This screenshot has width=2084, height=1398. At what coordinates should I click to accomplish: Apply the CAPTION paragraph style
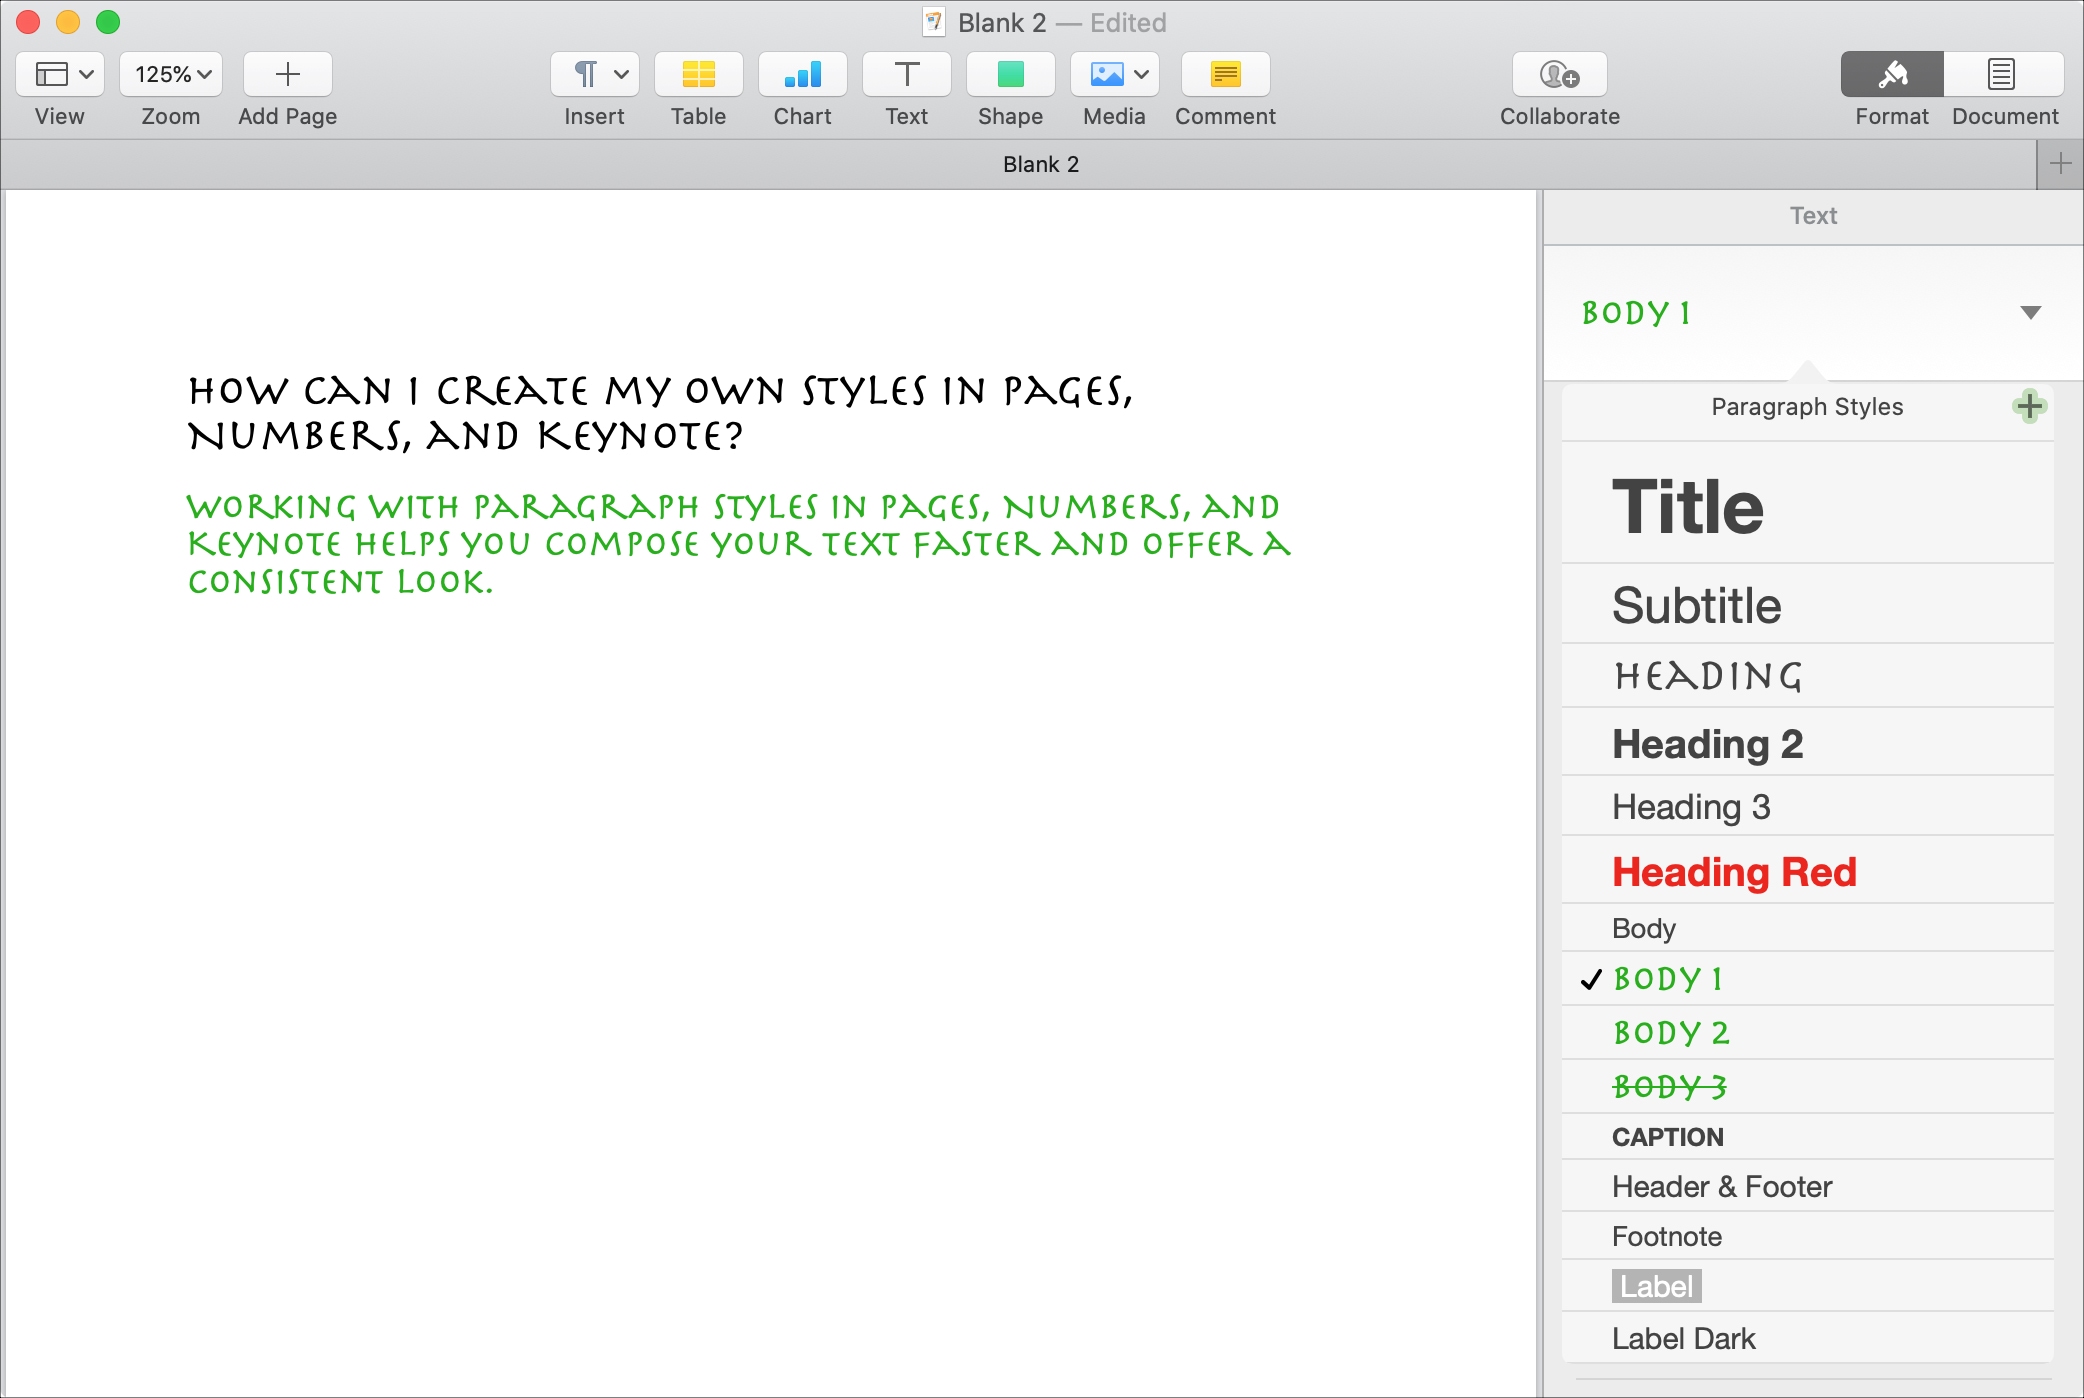click(1807, 1137)
